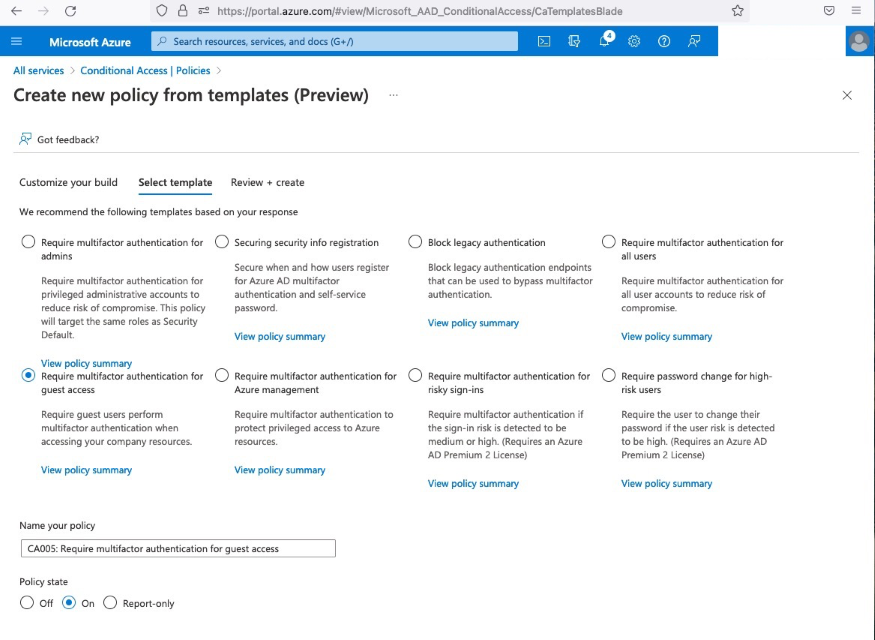Set Policy state to Off
This screenshot has width=875, height=640.
[x=27, y=603]
